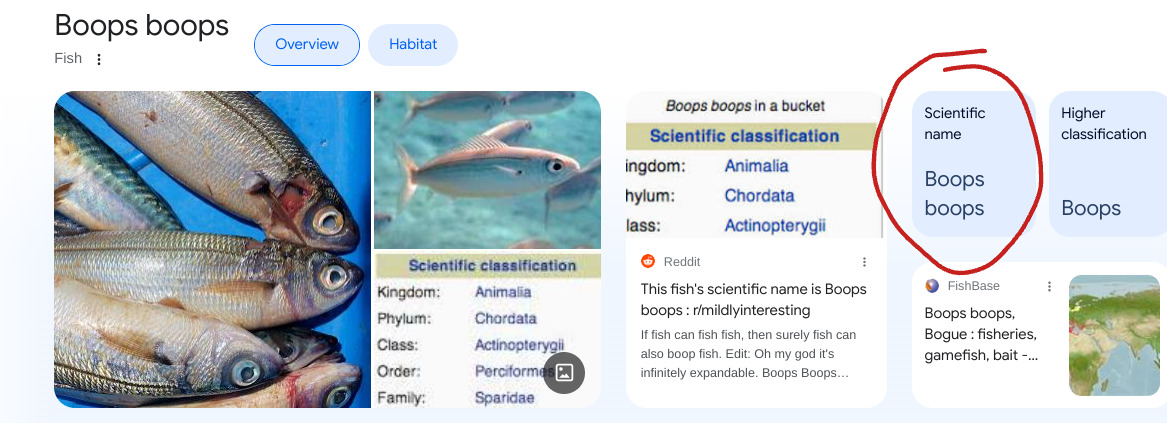View the underwater swimming fish photo

pyautogui.click(x=487, y=170)
